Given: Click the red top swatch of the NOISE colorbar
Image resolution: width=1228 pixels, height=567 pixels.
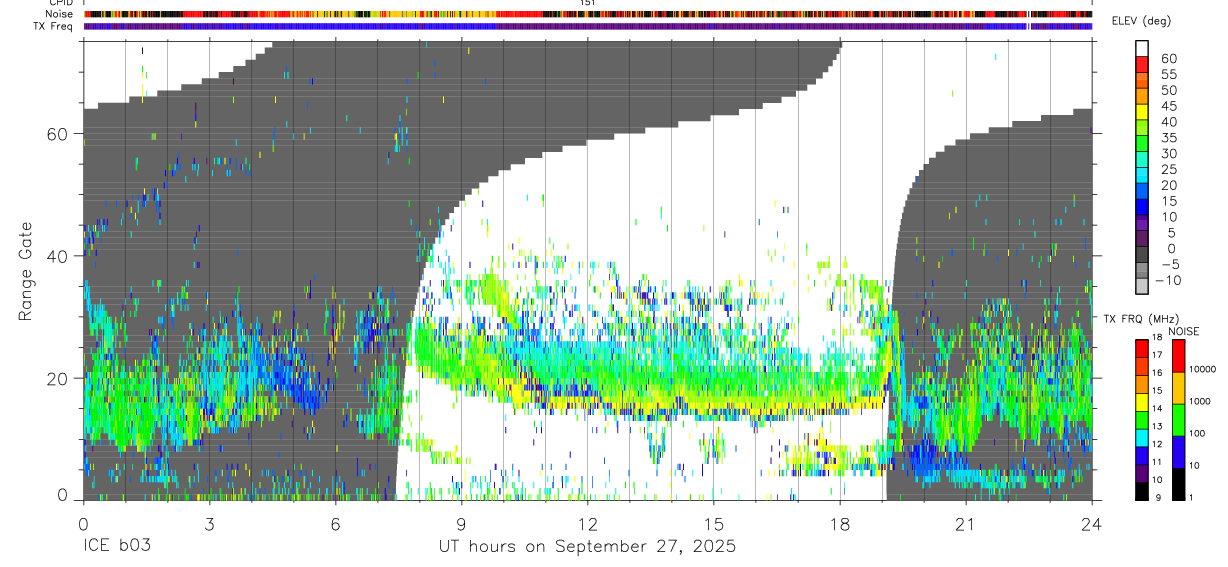Looking at the screenshot, I should (1177, 356).
